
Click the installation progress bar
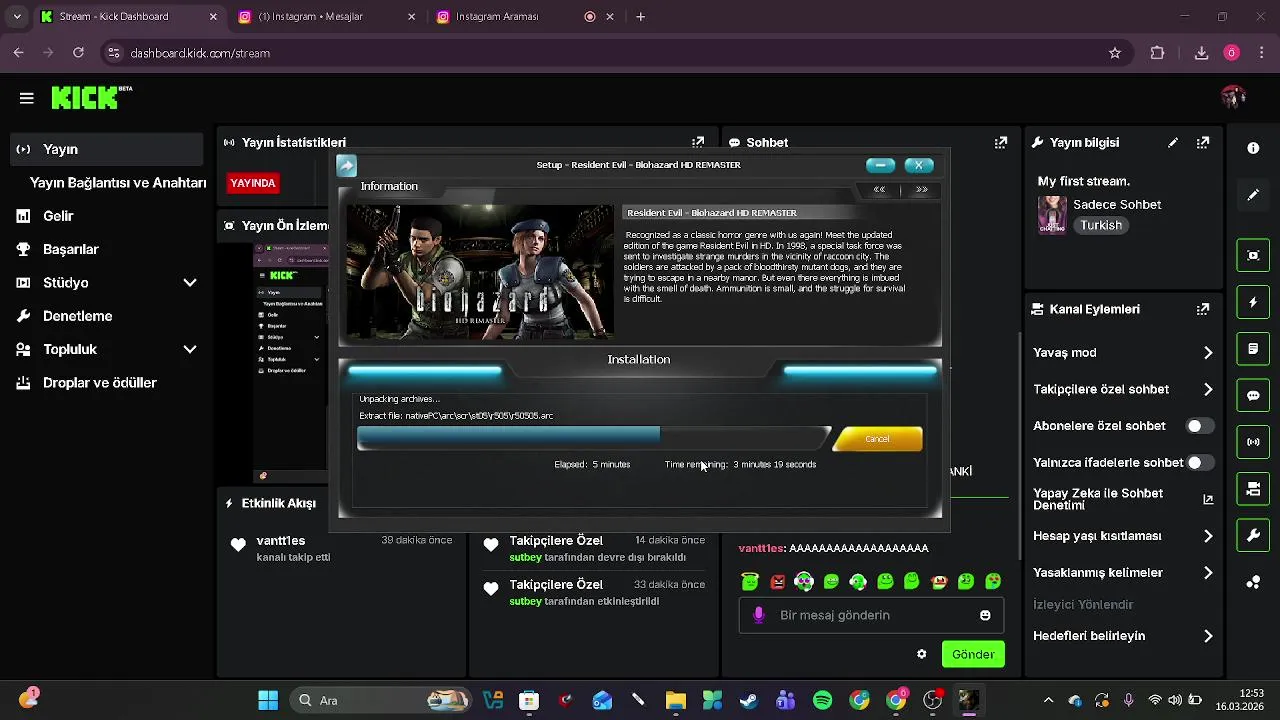(x=593, y=438)
